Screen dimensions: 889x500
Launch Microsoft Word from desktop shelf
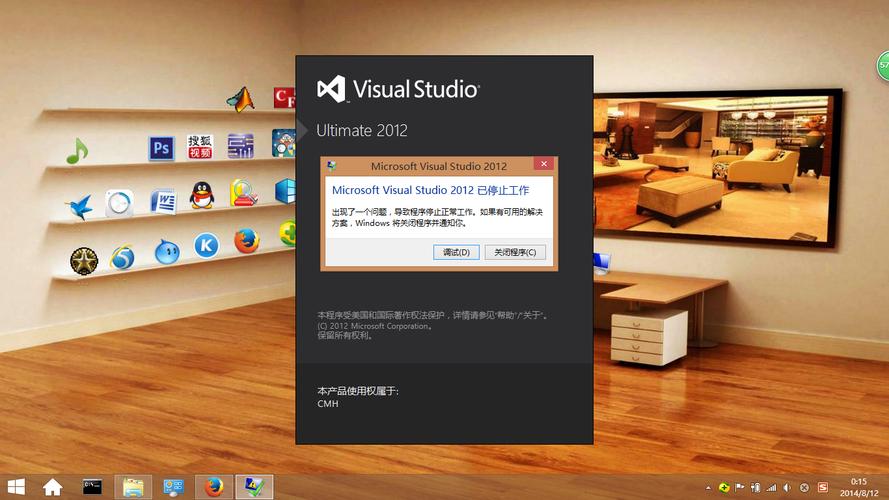(x=163, y=201)
